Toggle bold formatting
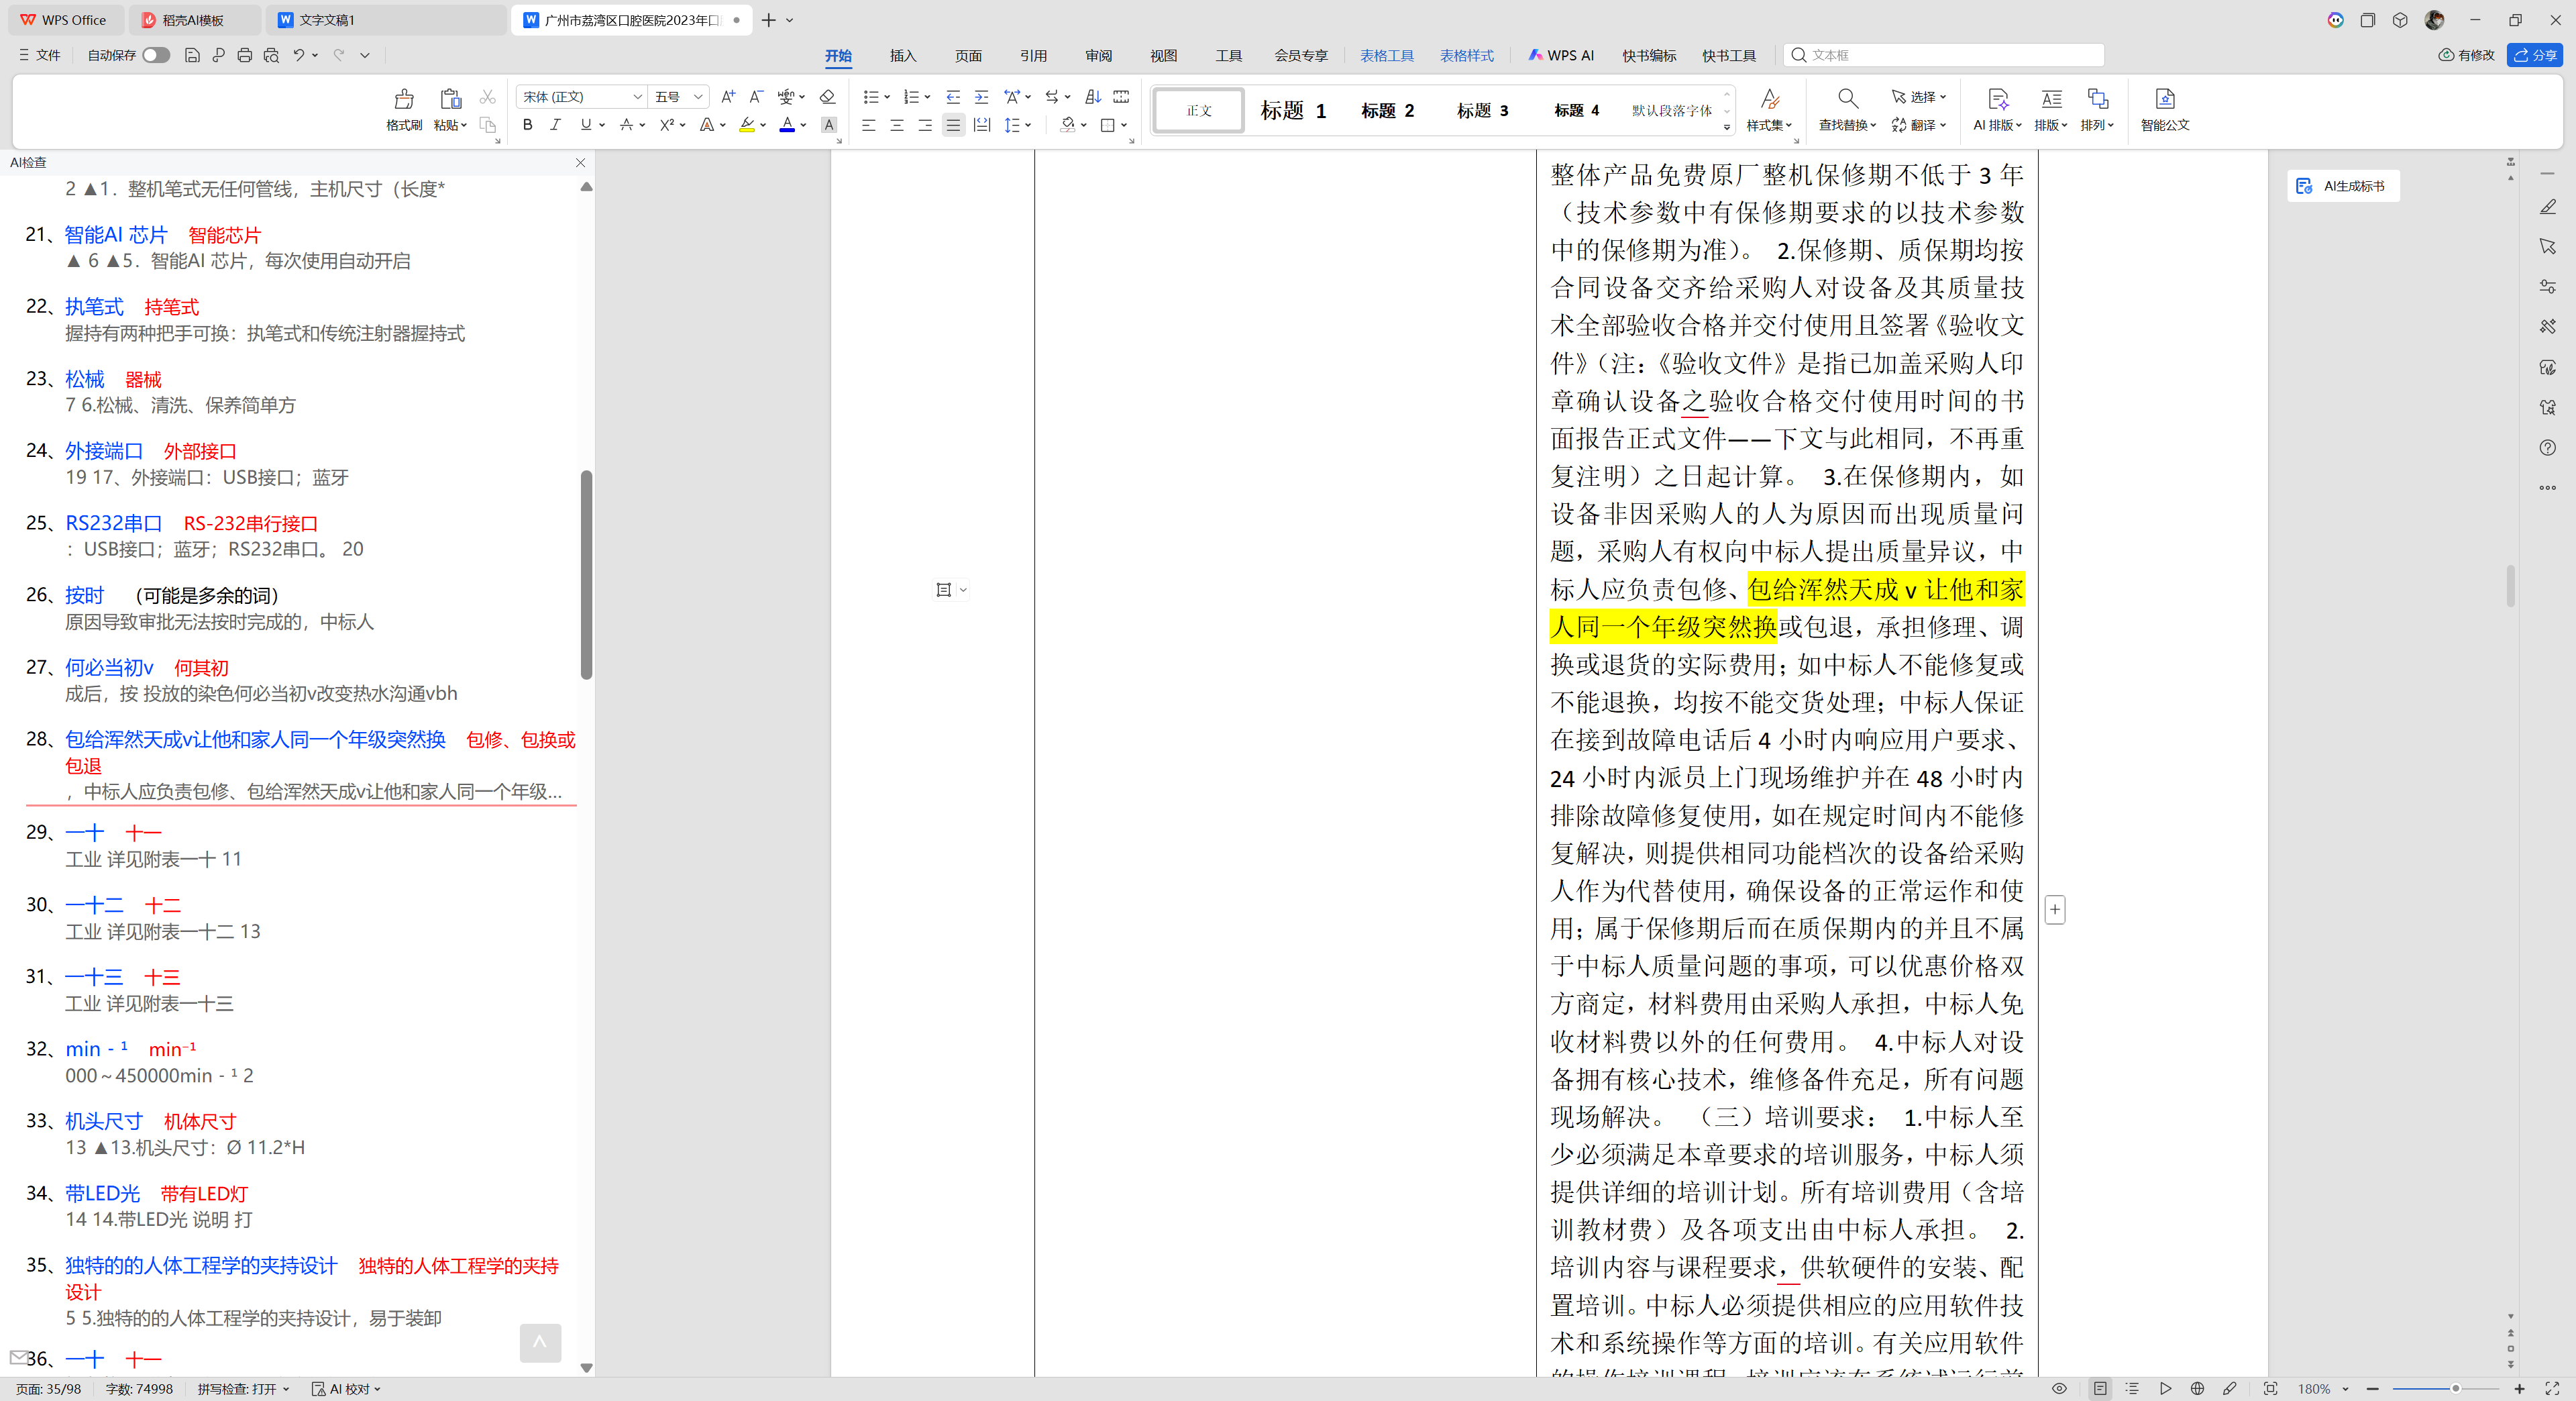 528,125
